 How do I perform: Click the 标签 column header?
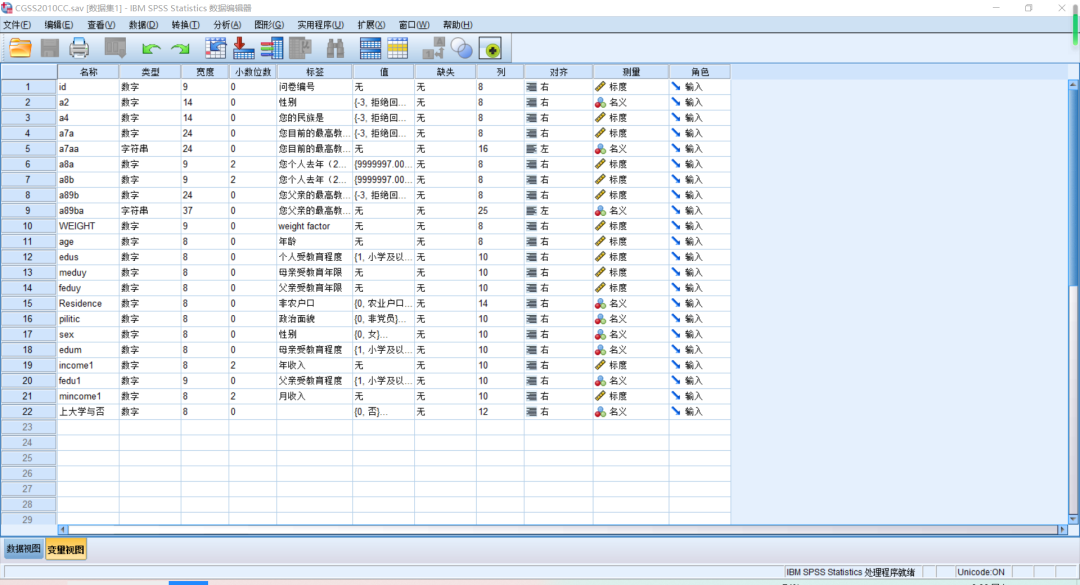click(x=315, y=72)
